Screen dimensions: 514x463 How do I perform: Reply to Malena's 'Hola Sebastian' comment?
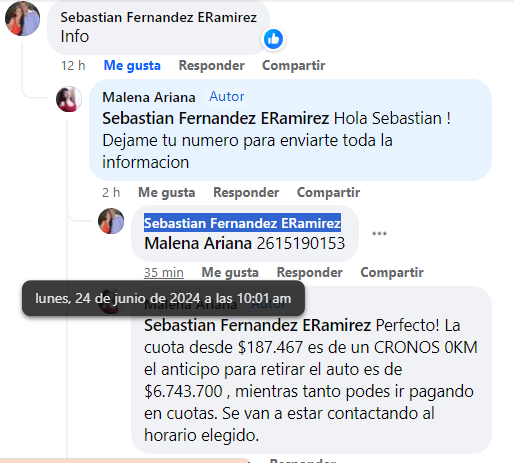tap(246, 192)
